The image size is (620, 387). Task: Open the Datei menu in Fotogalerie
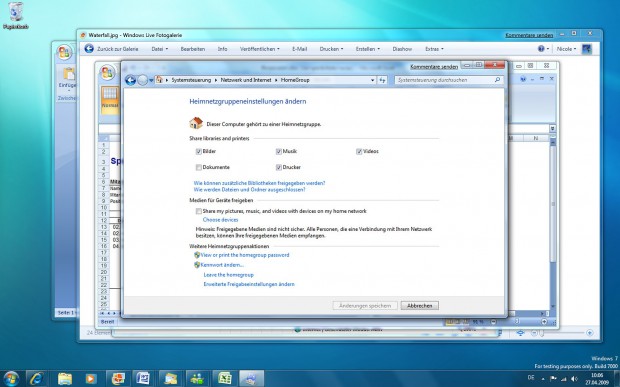click(x=160, y=49)
